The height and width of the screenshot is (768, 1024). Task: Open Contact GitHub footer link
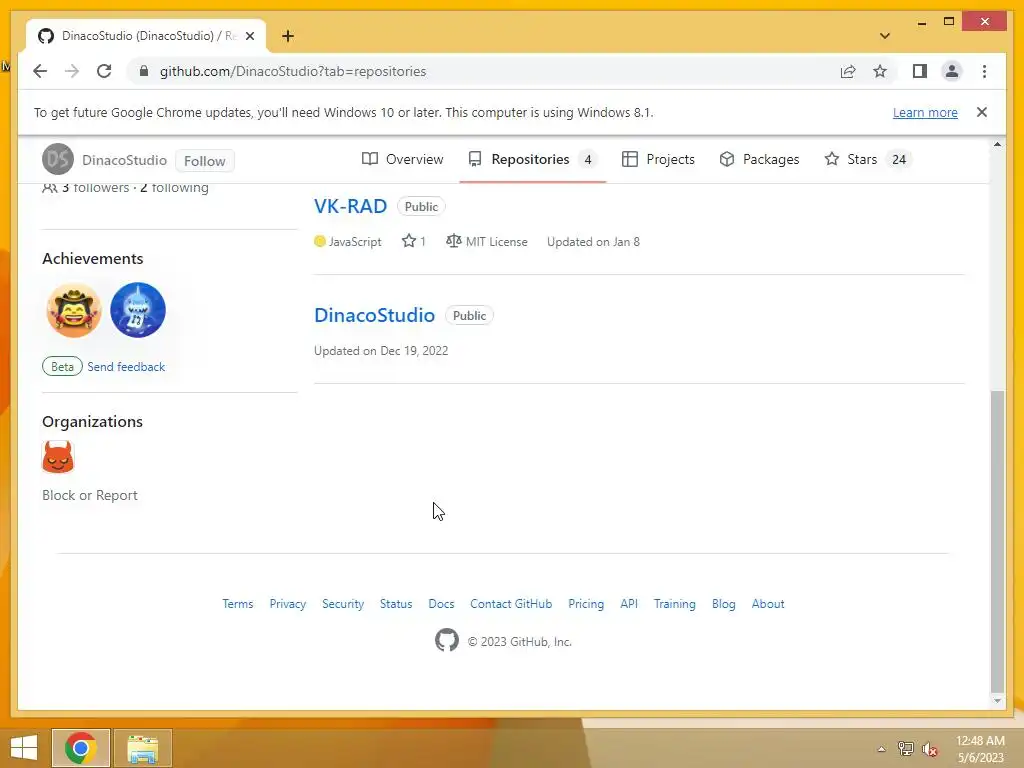511,604
